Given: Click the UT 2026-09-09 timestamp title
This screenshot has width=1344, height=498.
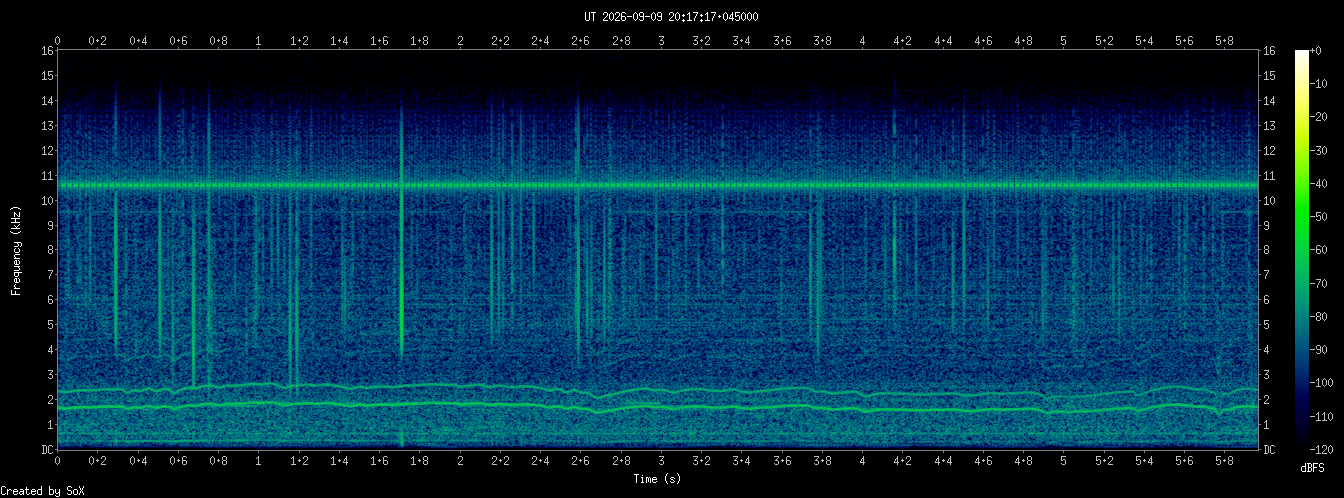Looking at the screenshot, I should tap(671, 16).
